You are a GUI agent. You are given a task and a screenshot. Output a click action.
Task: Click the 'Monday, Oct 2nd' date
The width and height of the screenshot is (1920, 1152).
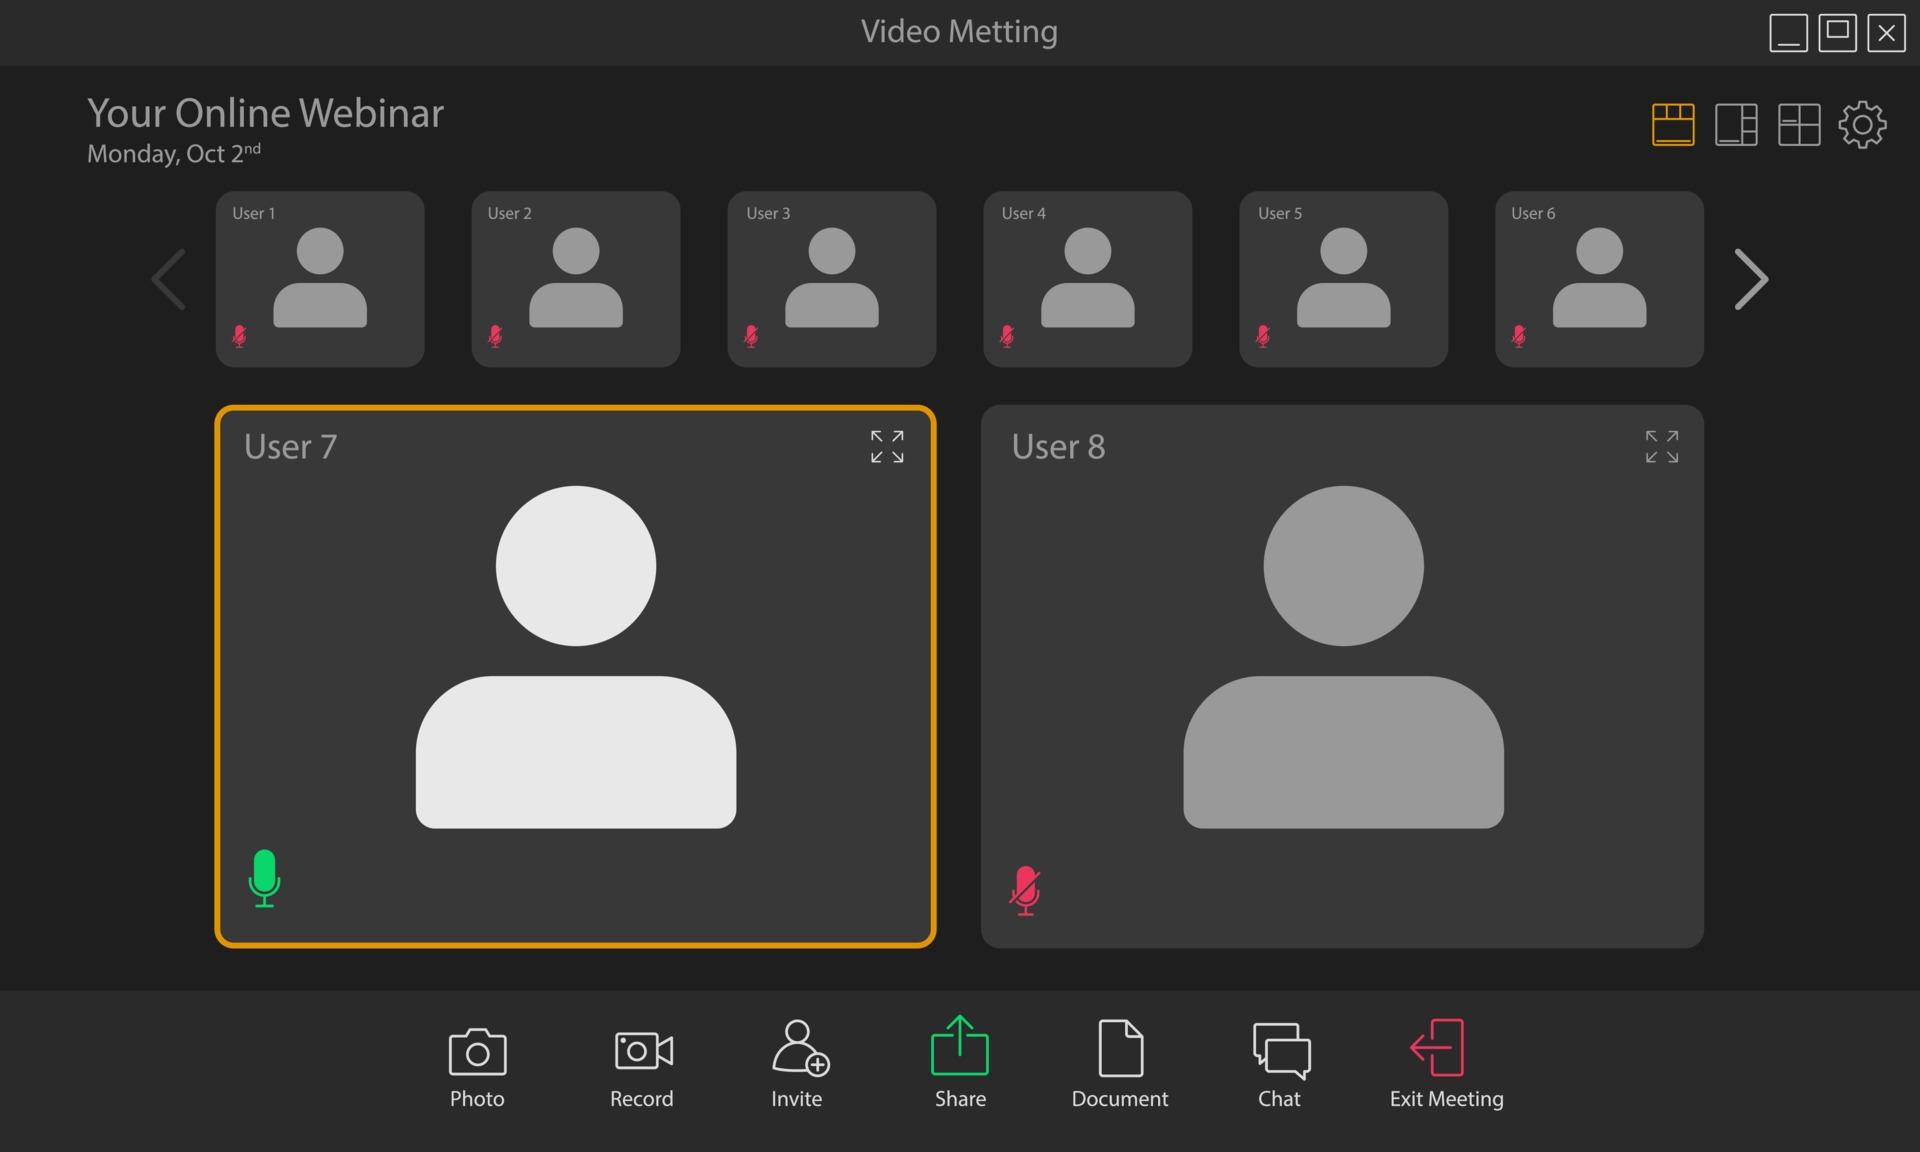pyautogui.click(x=174, y=153)
